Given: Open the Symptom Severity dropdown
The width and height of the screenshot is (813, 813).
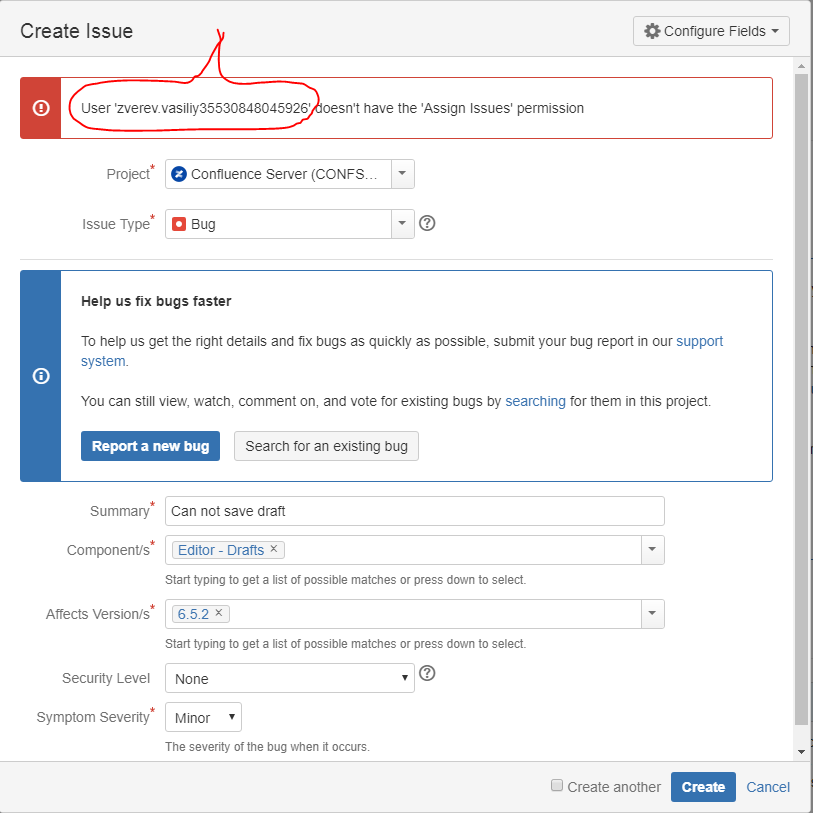Looking at the screenshot, I should pyautogui.click(x=203, y=717).
